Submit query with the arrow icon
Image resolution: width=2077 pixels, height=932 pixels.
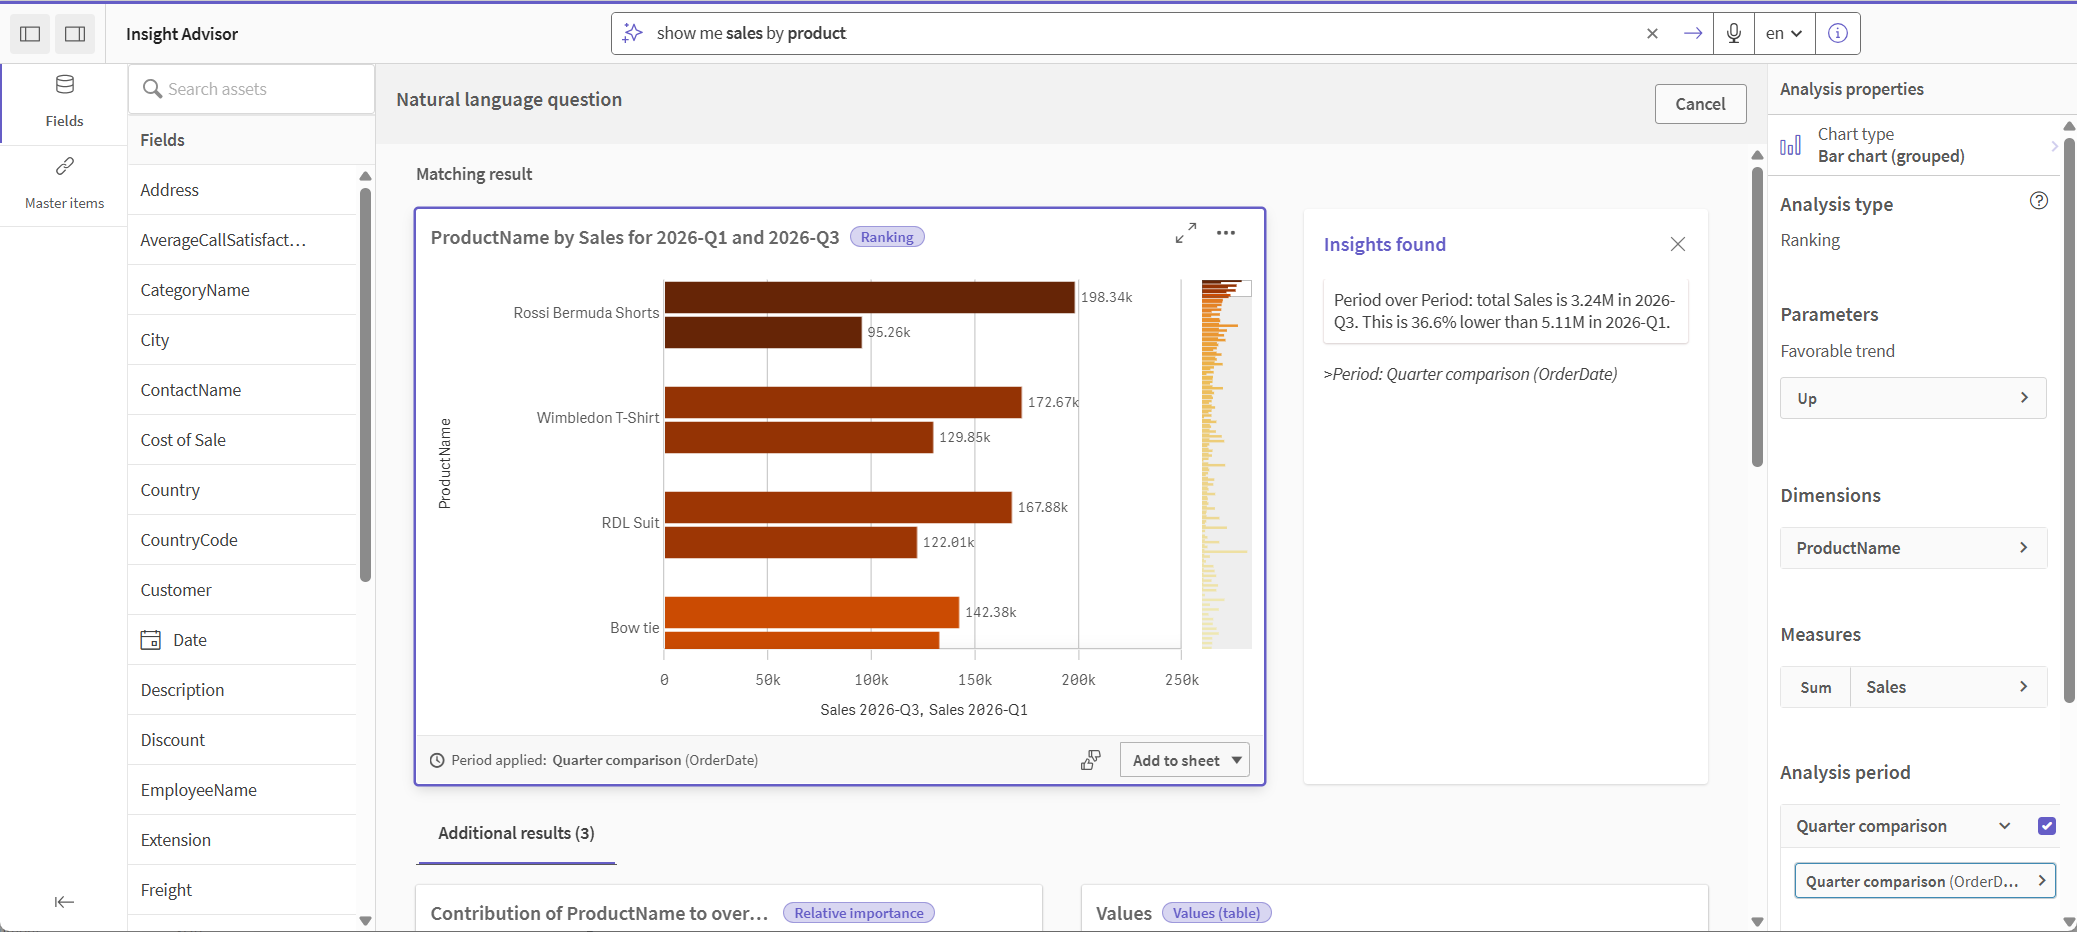pos(1693,33)
